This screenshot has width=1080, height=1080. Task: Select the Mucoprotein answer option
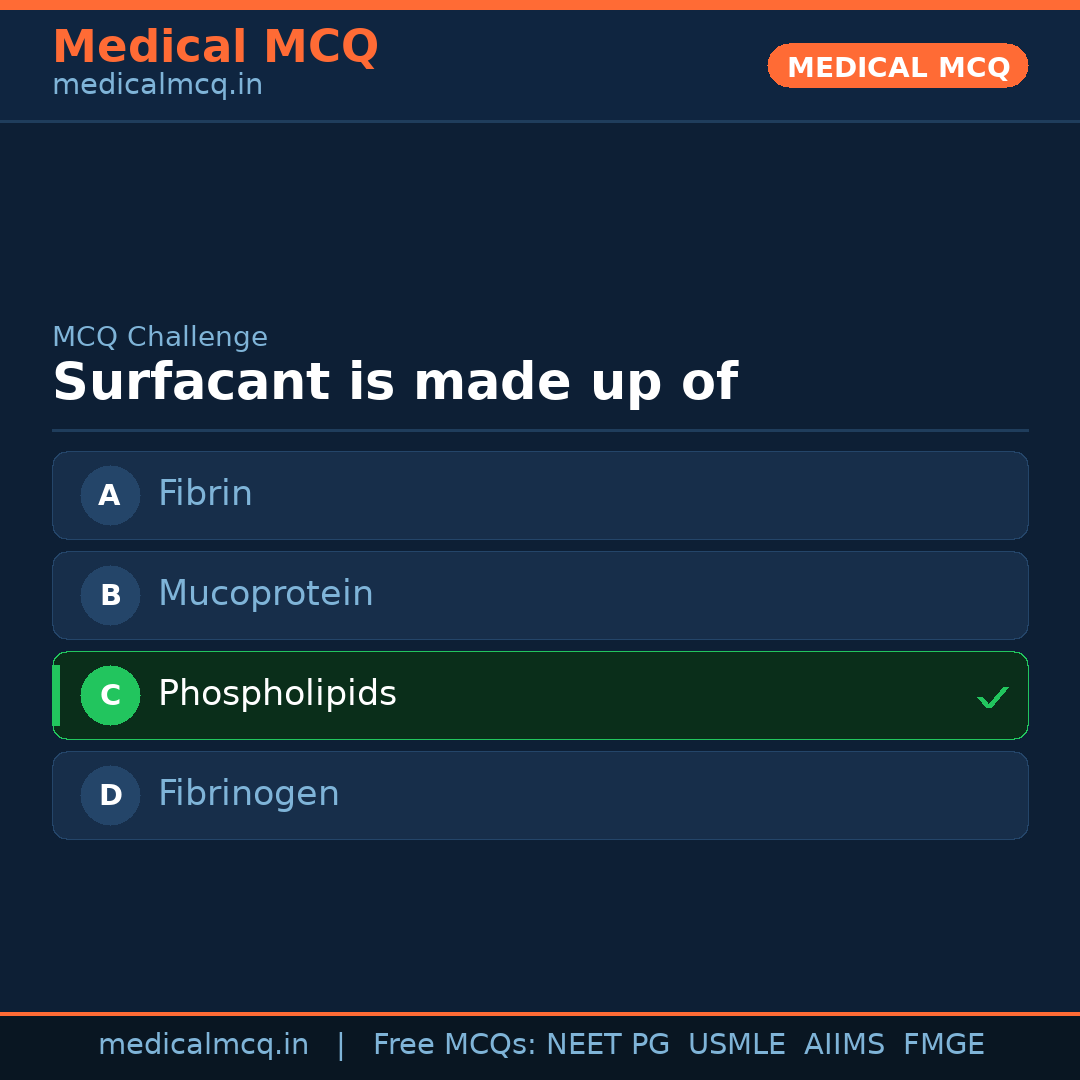tap(540, 595)
